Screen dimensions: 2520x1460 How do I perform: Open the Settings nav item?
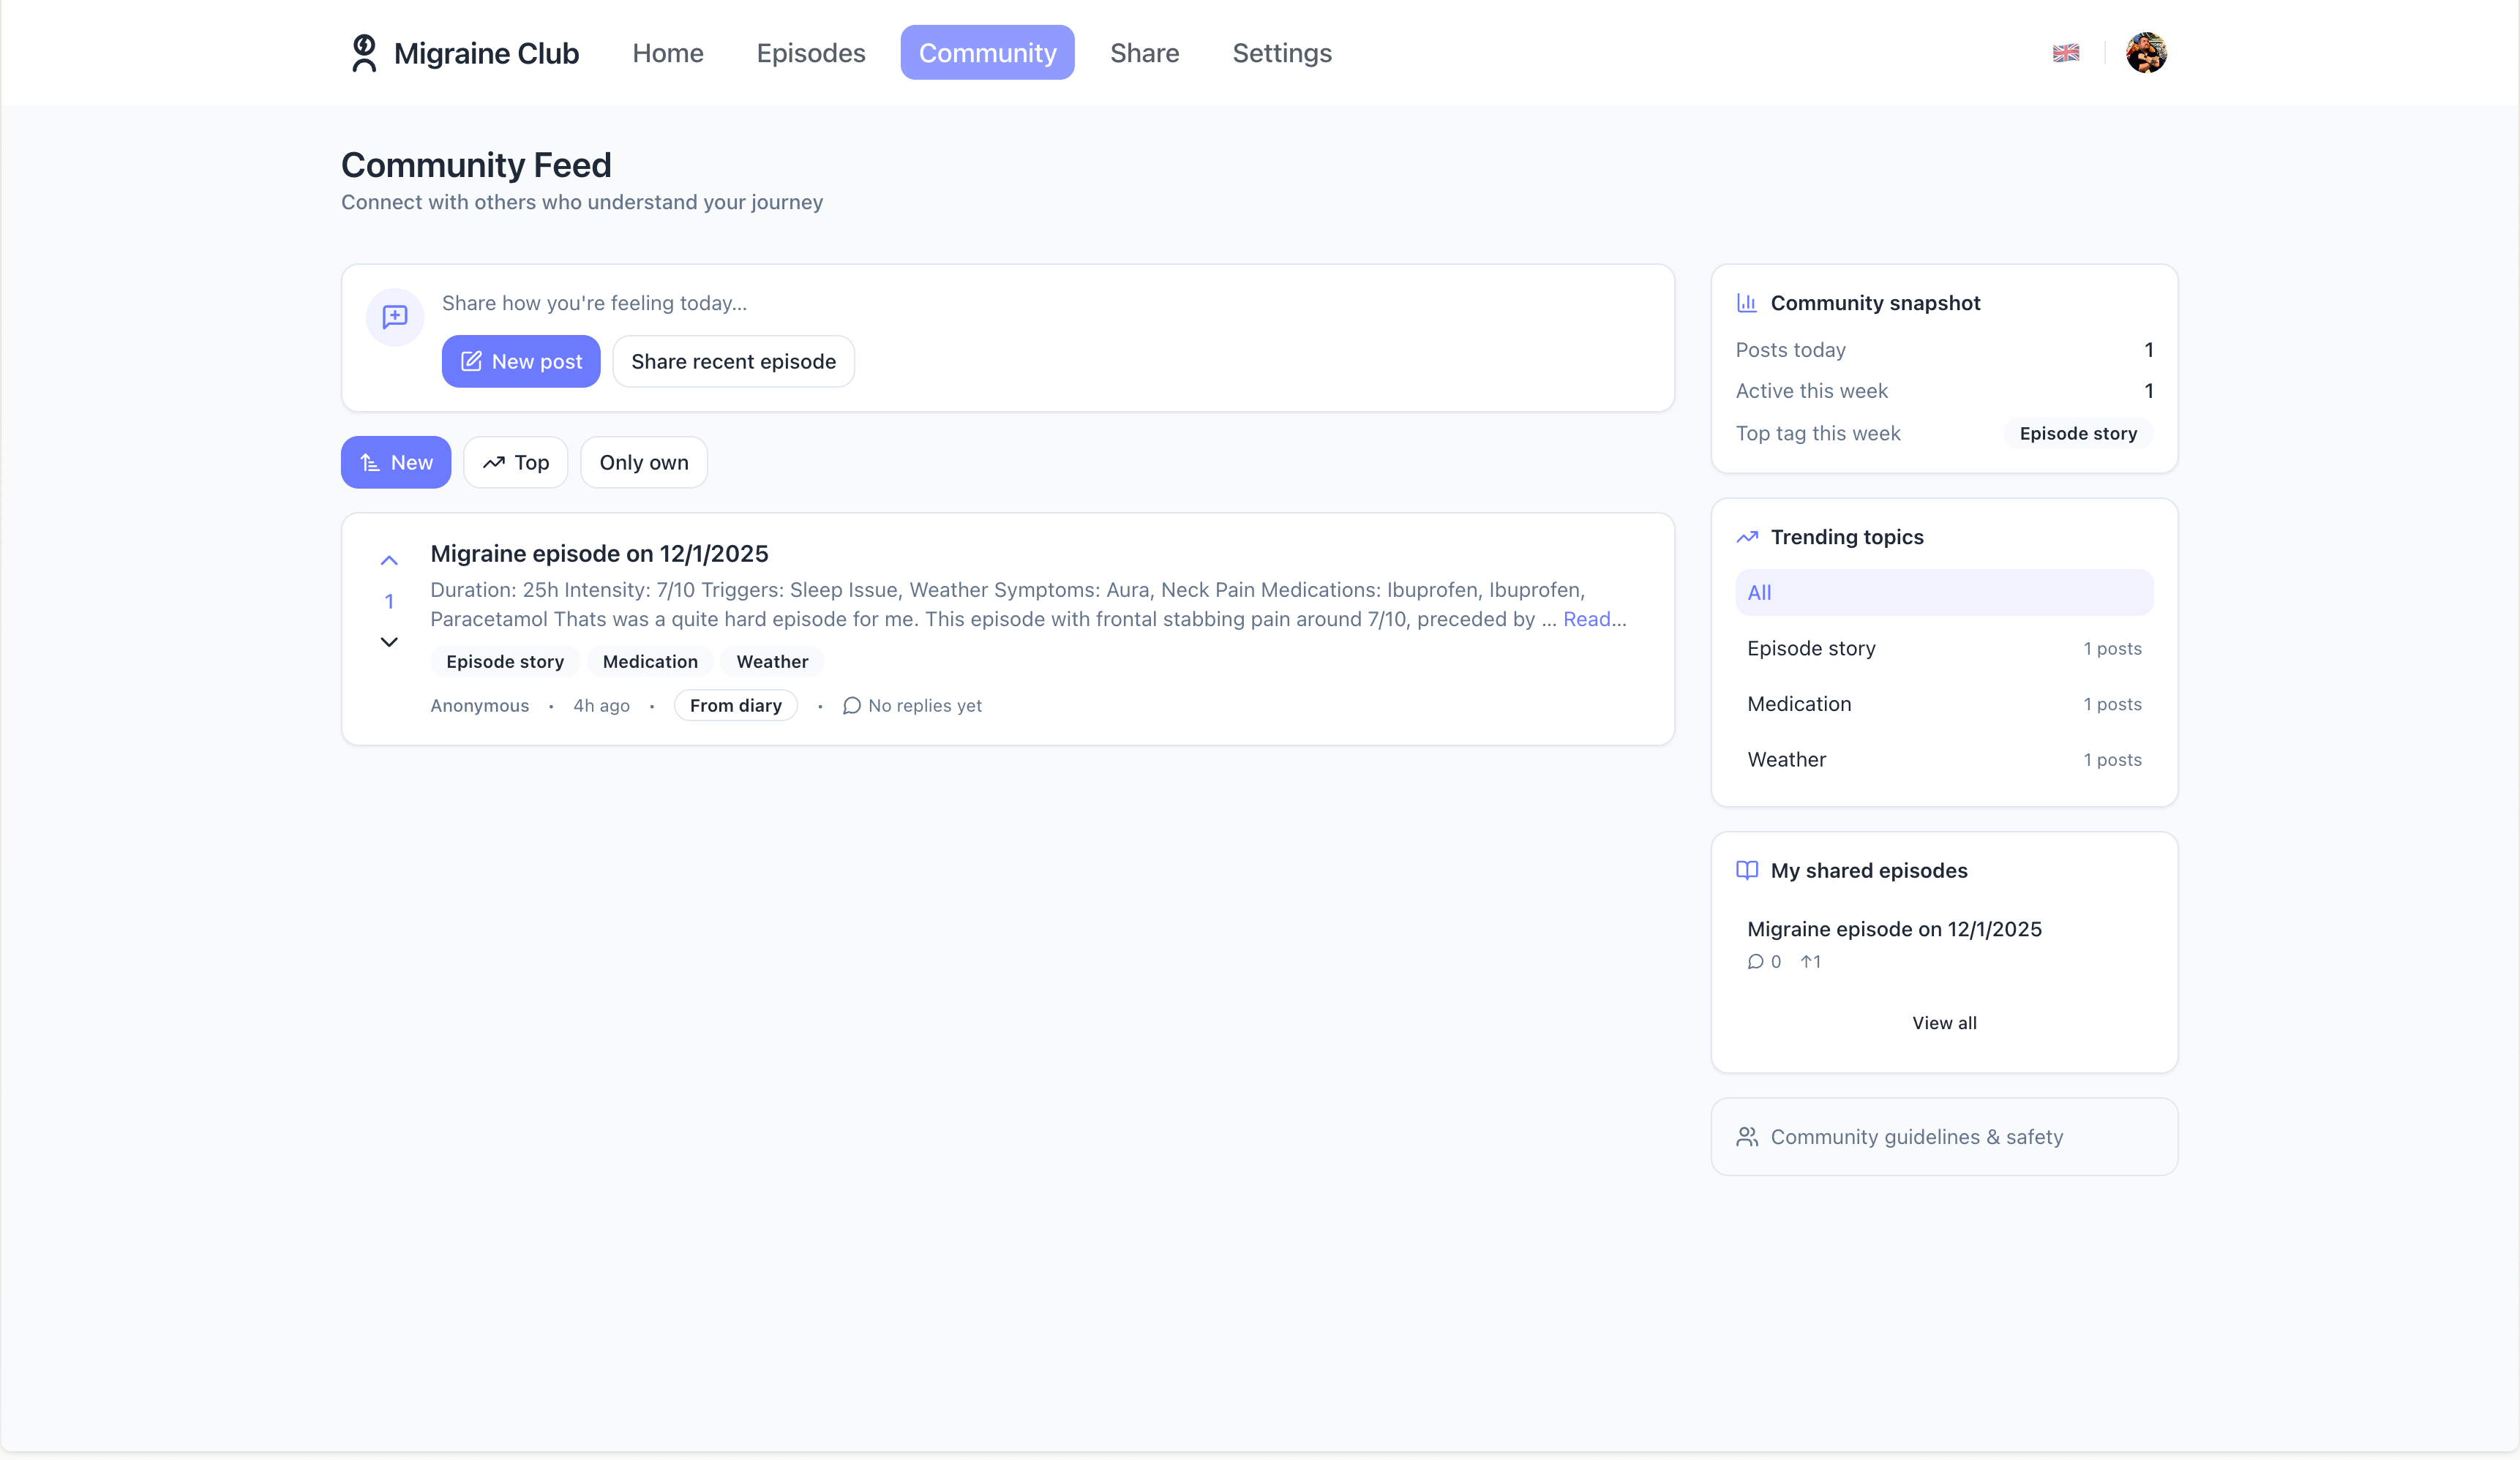click(x=1282, y=53)
